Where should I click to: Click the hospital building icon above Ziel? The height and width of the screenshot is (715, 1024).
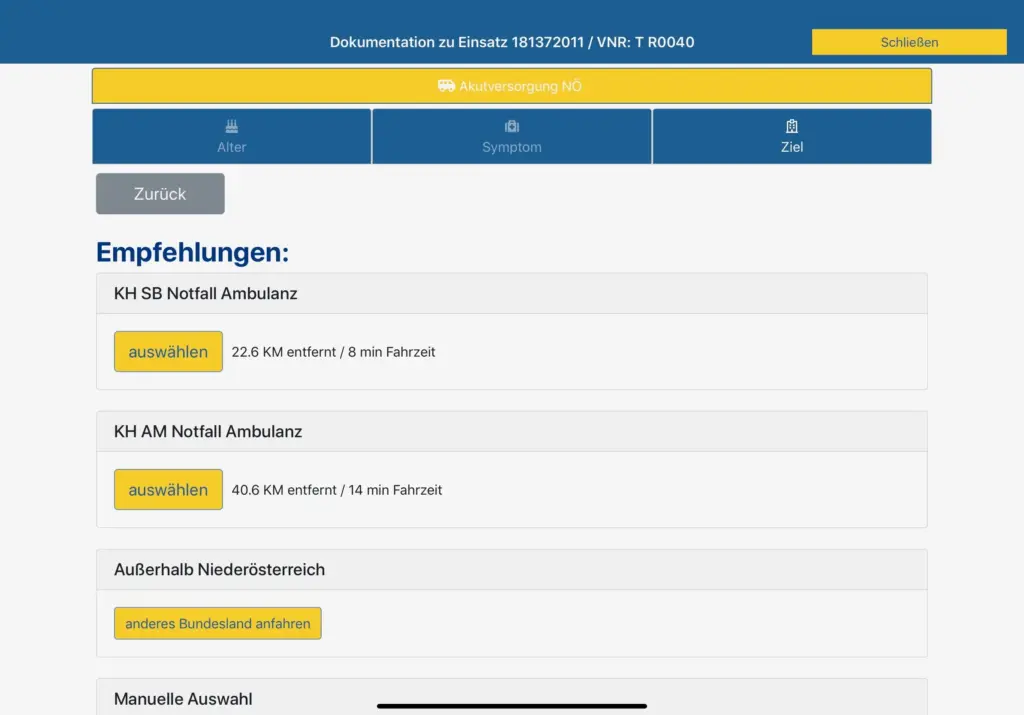792,127
